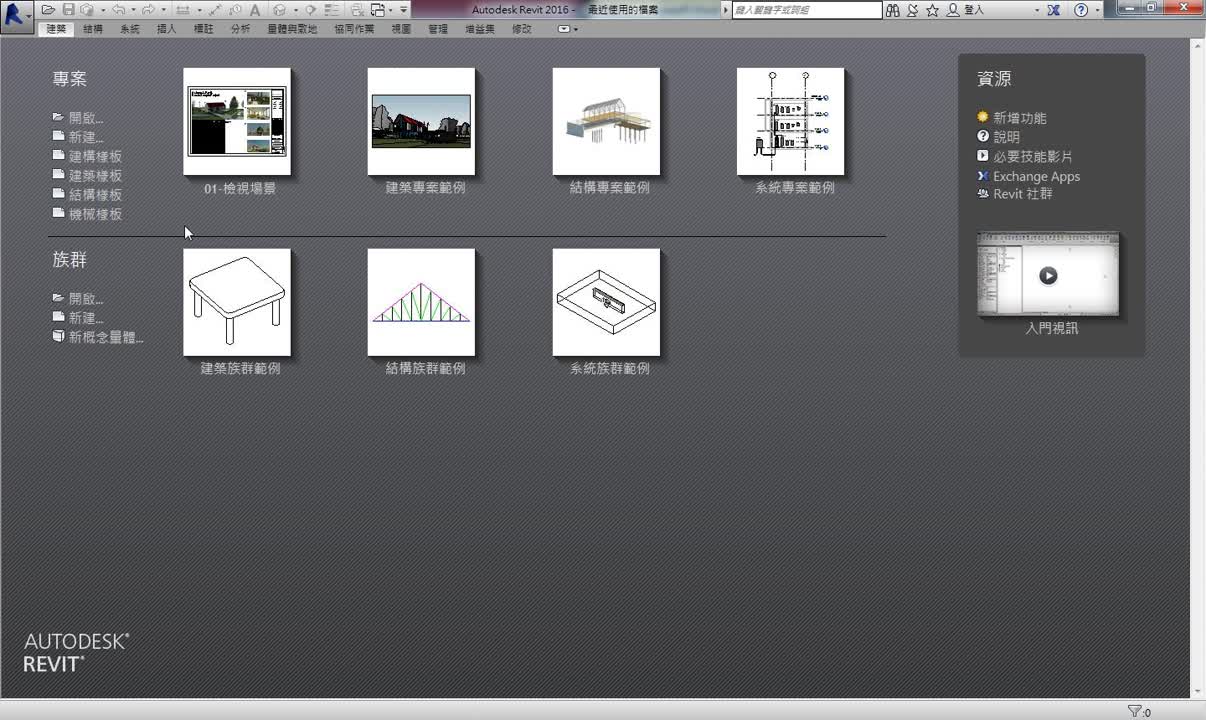Click the star Favorites icon in title bar
Viewport: 1206px width, 720px height.
[x=932, y=10]
